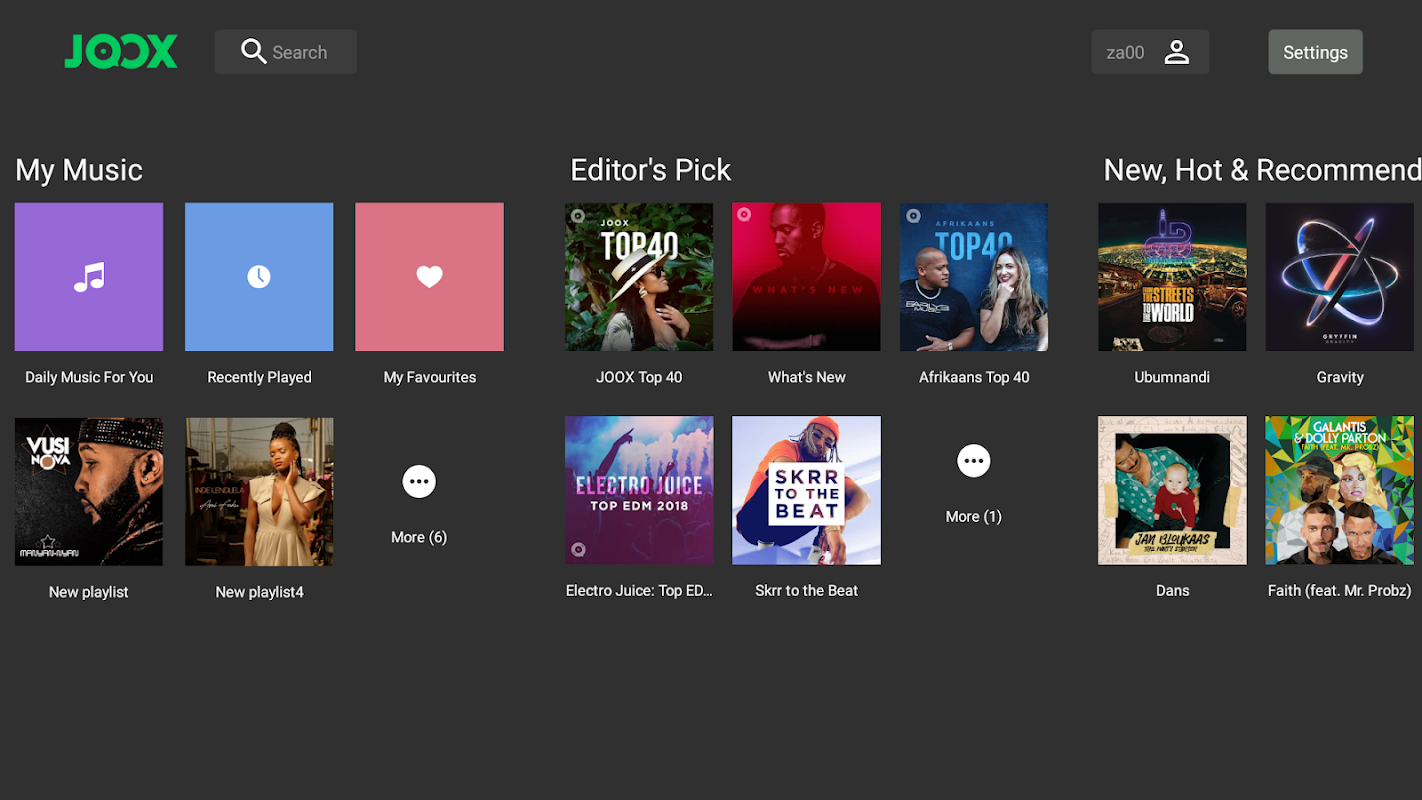Click the "New playlist4" label

pyautogui.click(x=259, y=592)
